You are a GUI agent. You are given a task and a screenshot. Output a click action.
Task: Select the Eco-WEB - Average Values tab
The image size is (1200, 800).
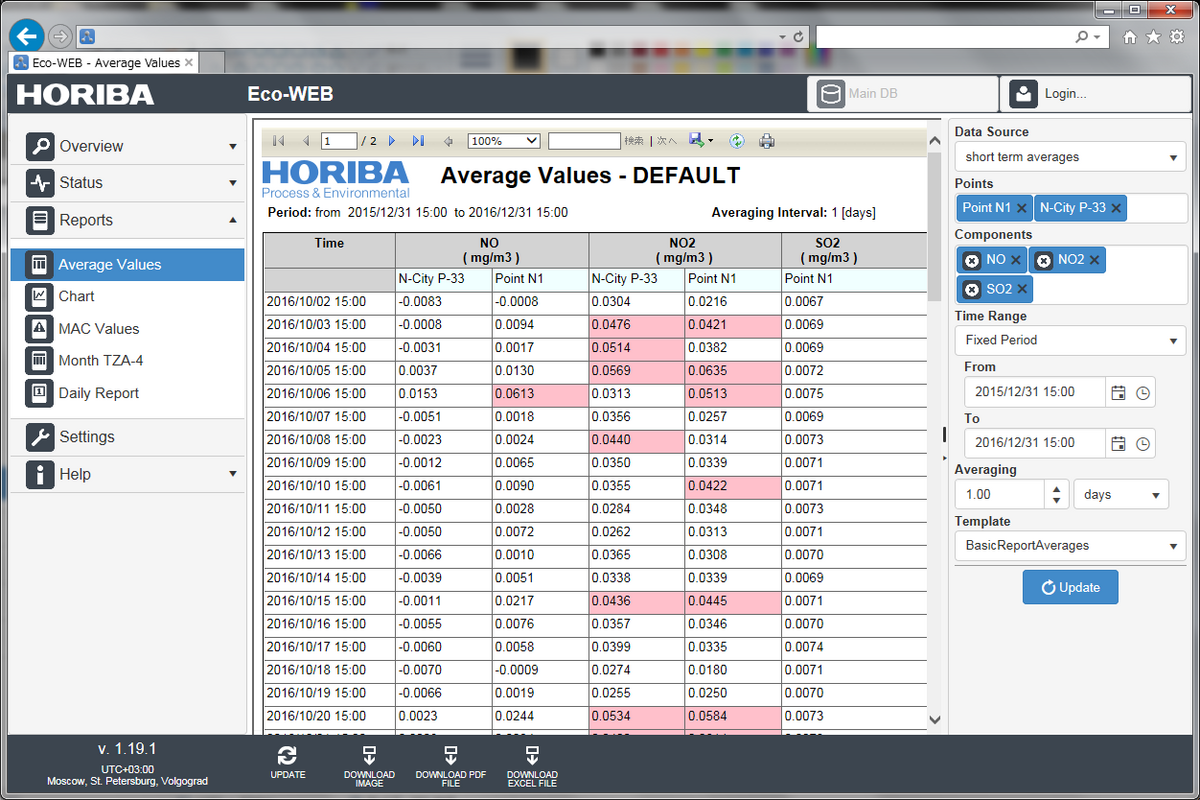[104, 62]
